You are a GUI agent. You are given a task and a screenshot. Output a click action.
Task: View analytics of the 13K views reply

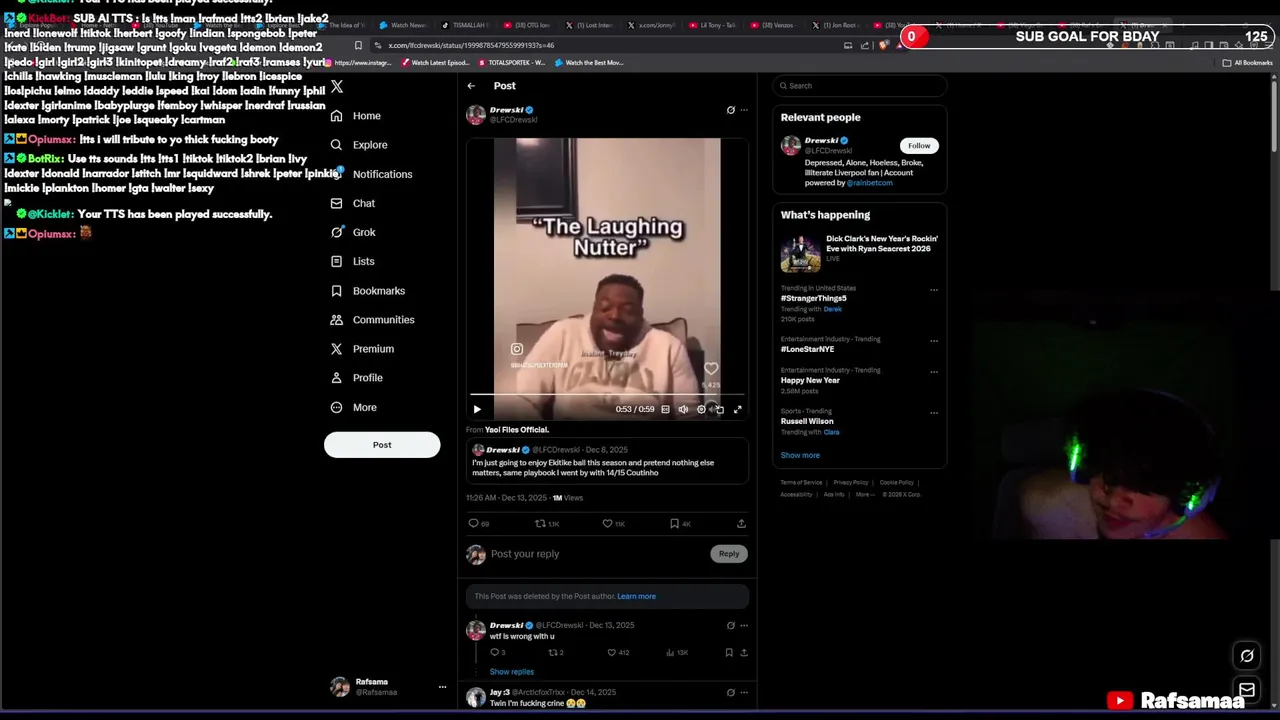(x=678, y=653)
